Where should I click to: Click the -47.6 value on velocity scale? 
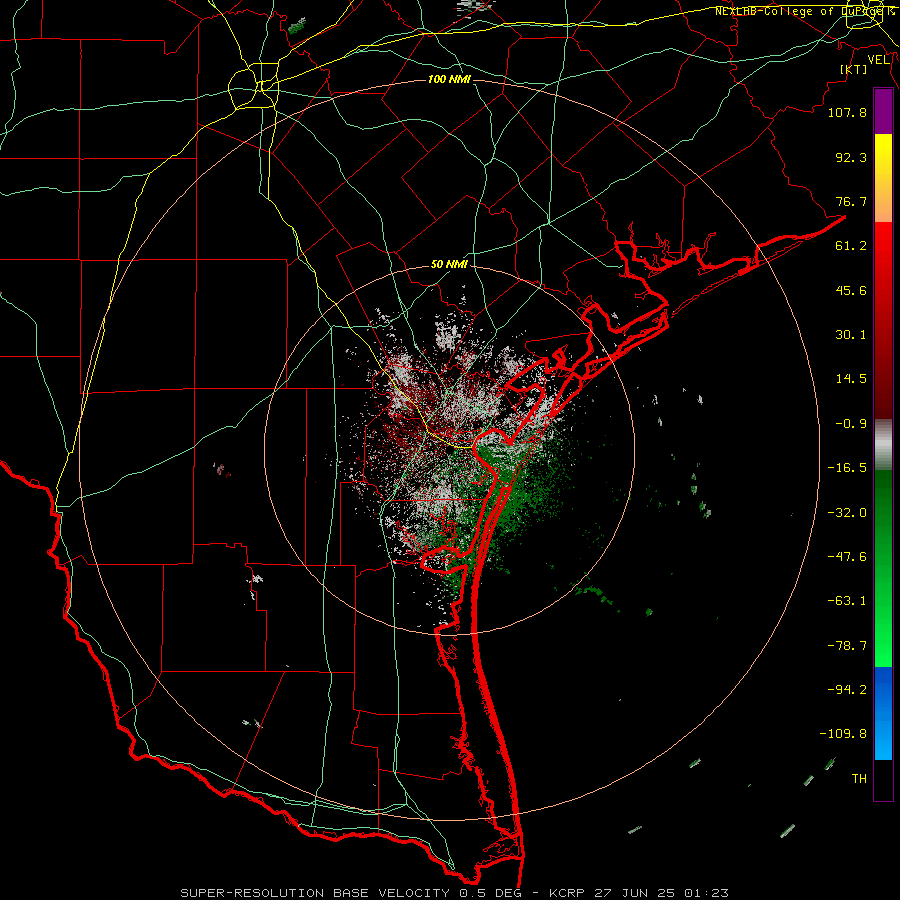click(847, 557)
